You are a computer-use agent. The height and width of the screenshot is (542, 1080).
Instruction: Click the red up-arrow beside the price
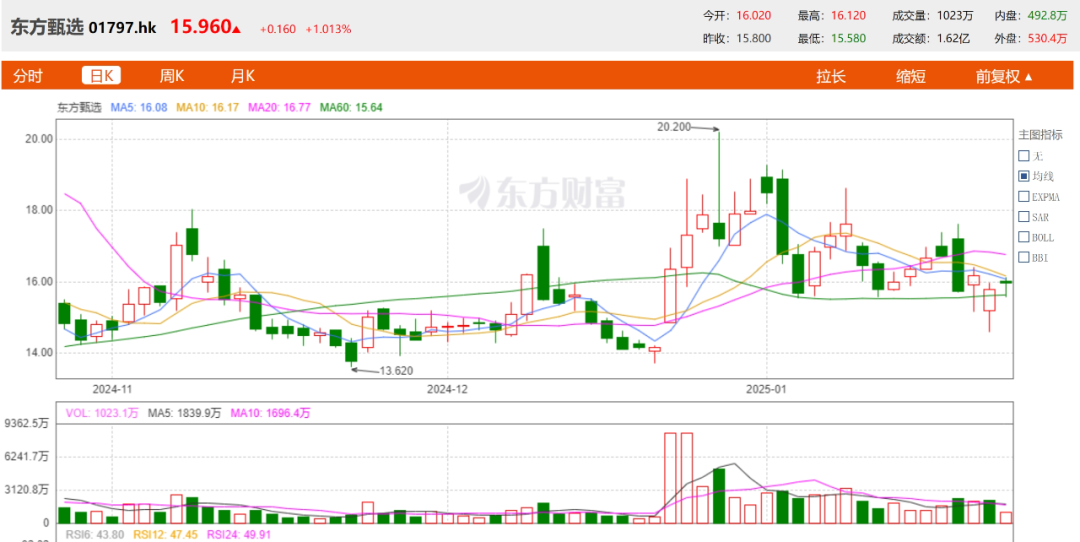click(x=236, y=30)
